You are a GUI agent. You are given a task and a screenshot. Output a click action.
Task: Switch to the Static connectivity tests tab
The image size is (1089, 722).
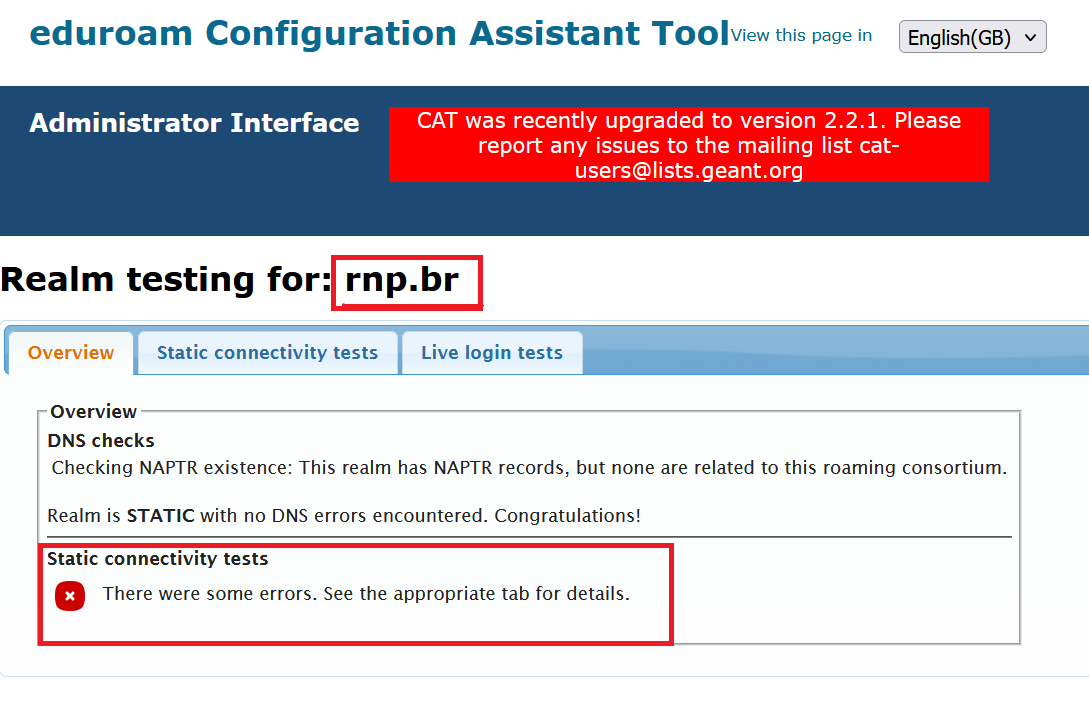click(267, 353)
